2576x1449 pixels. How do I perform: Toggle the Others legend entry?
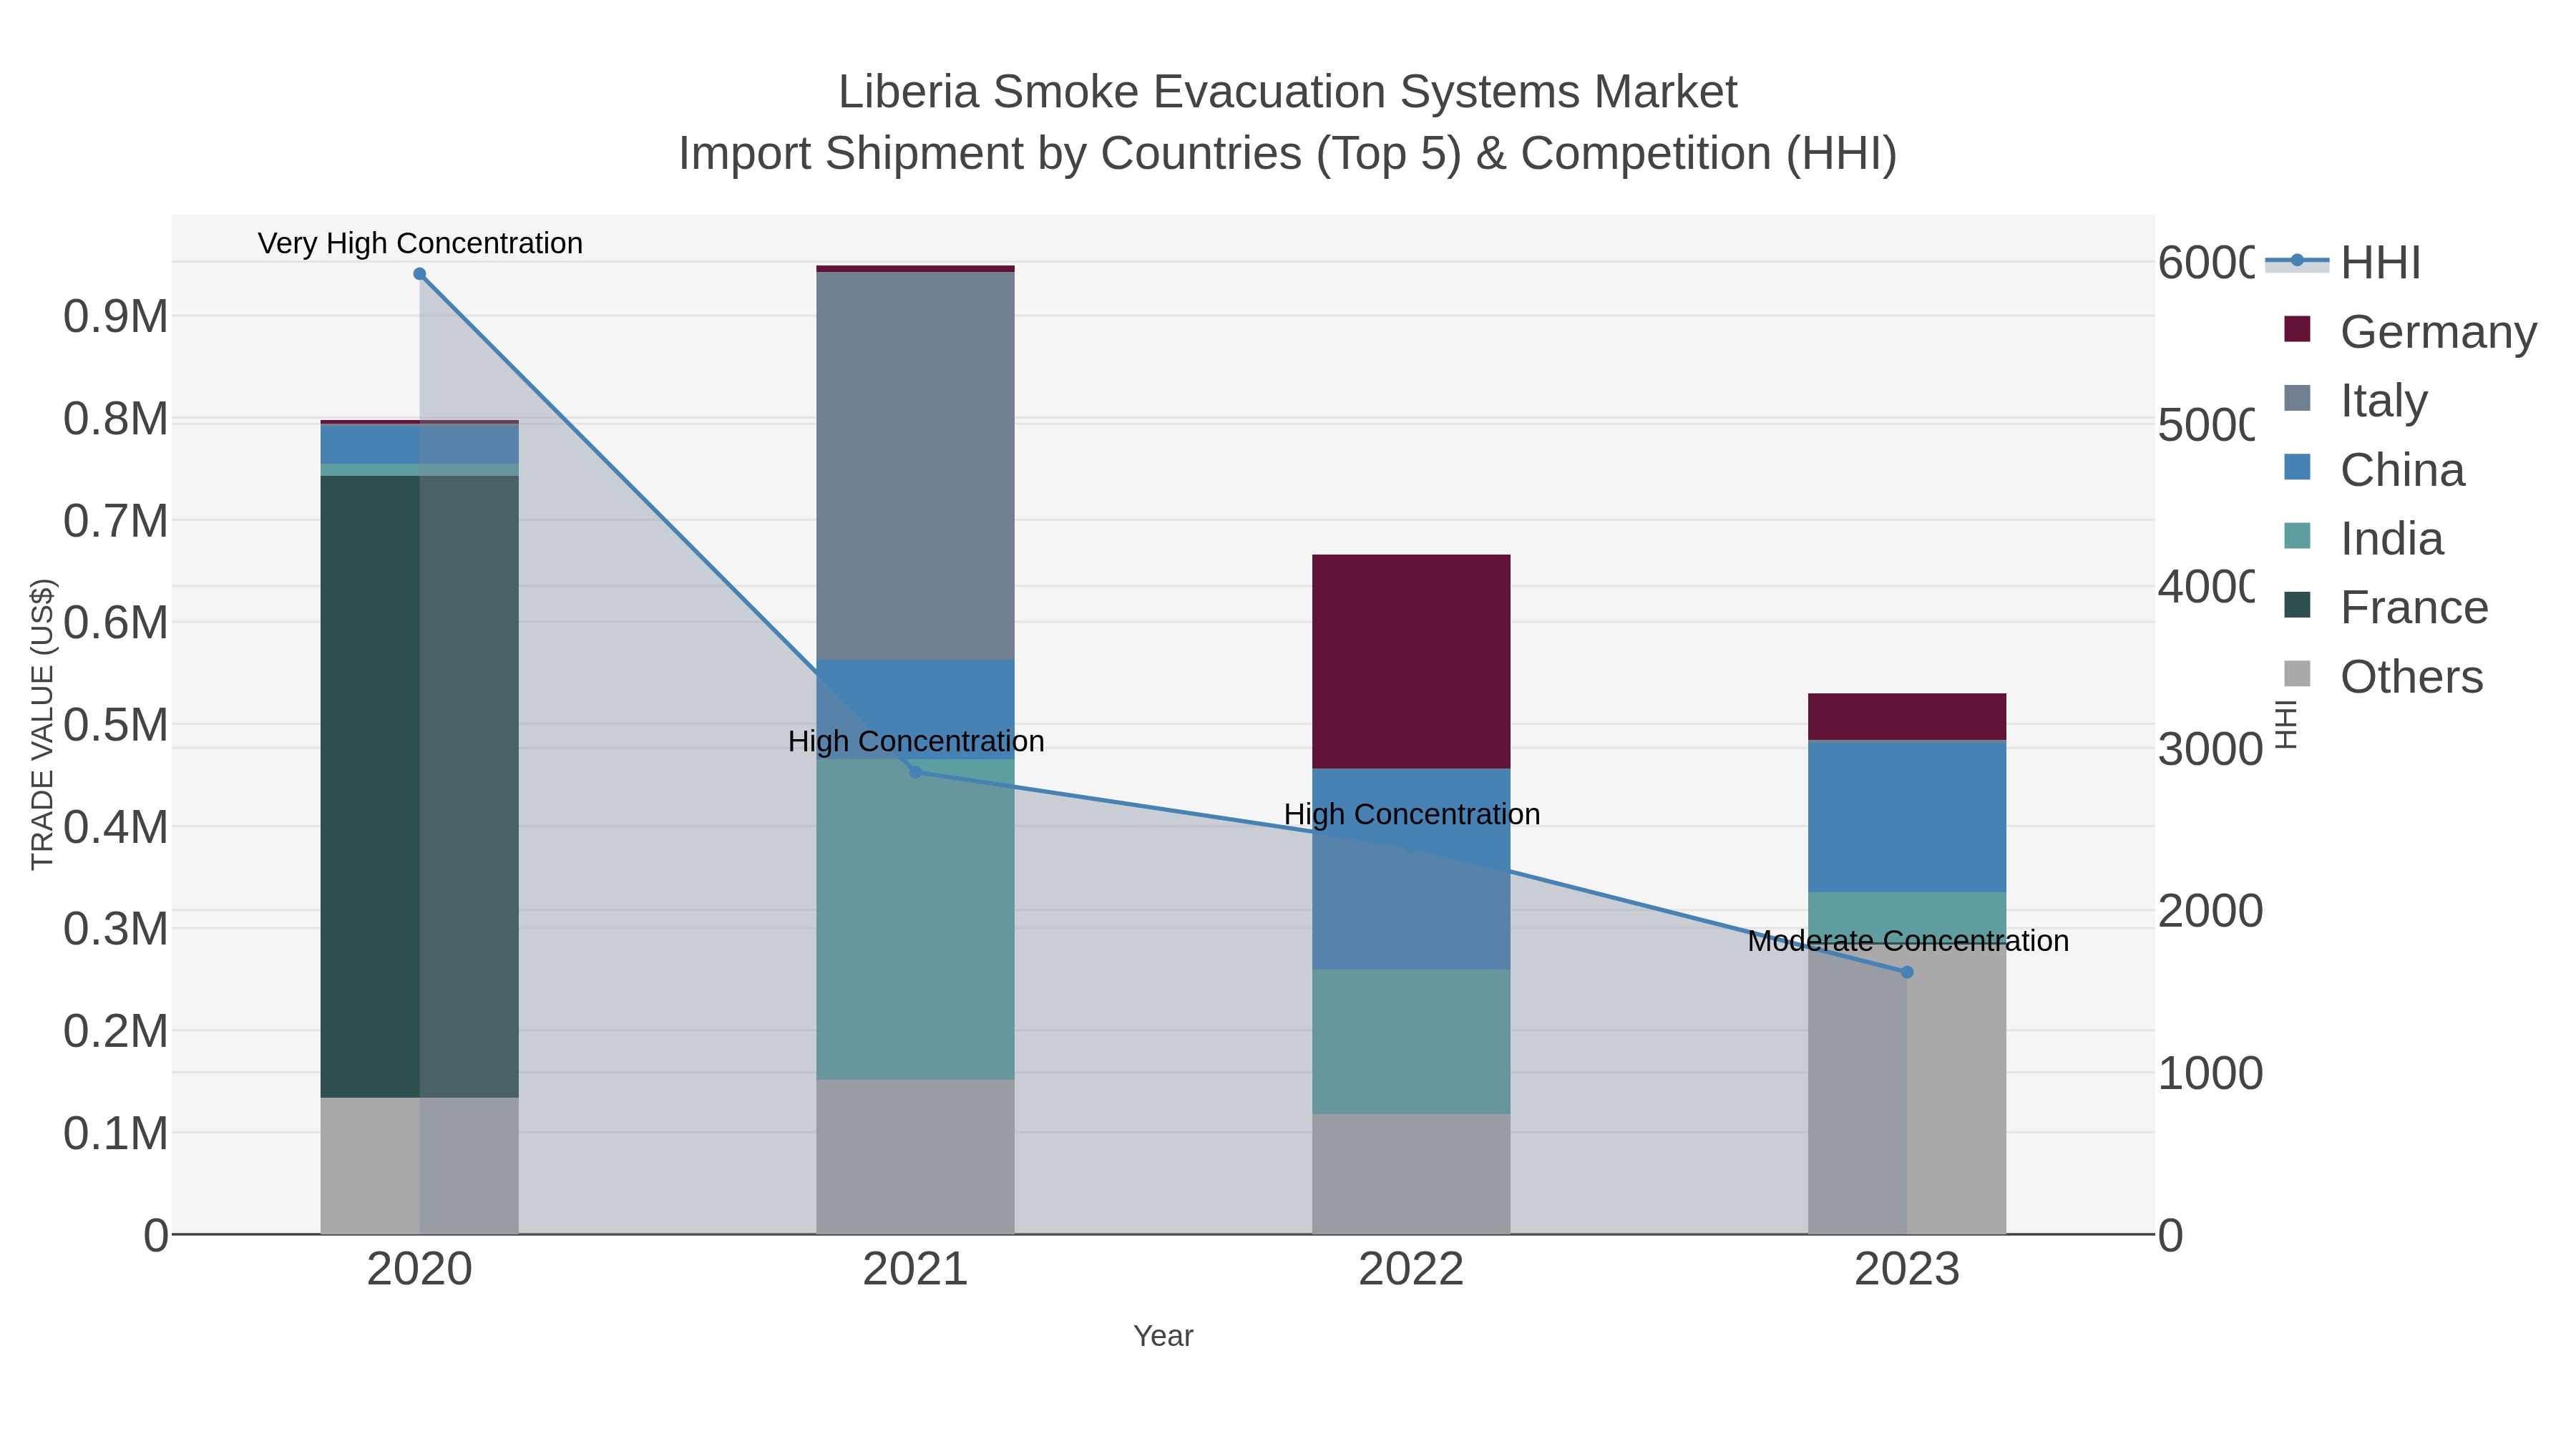(2383, 676)
